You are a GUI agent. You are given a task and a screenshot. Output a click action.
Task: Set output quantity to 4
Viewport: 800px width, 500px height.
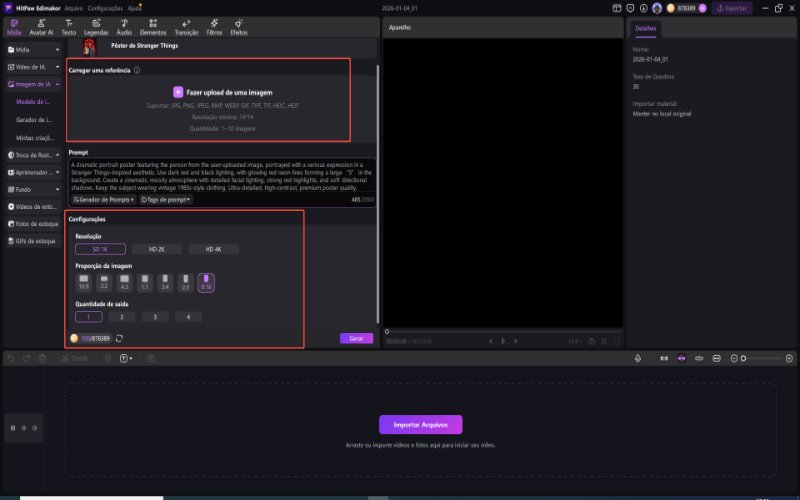[x=188, y=317]
